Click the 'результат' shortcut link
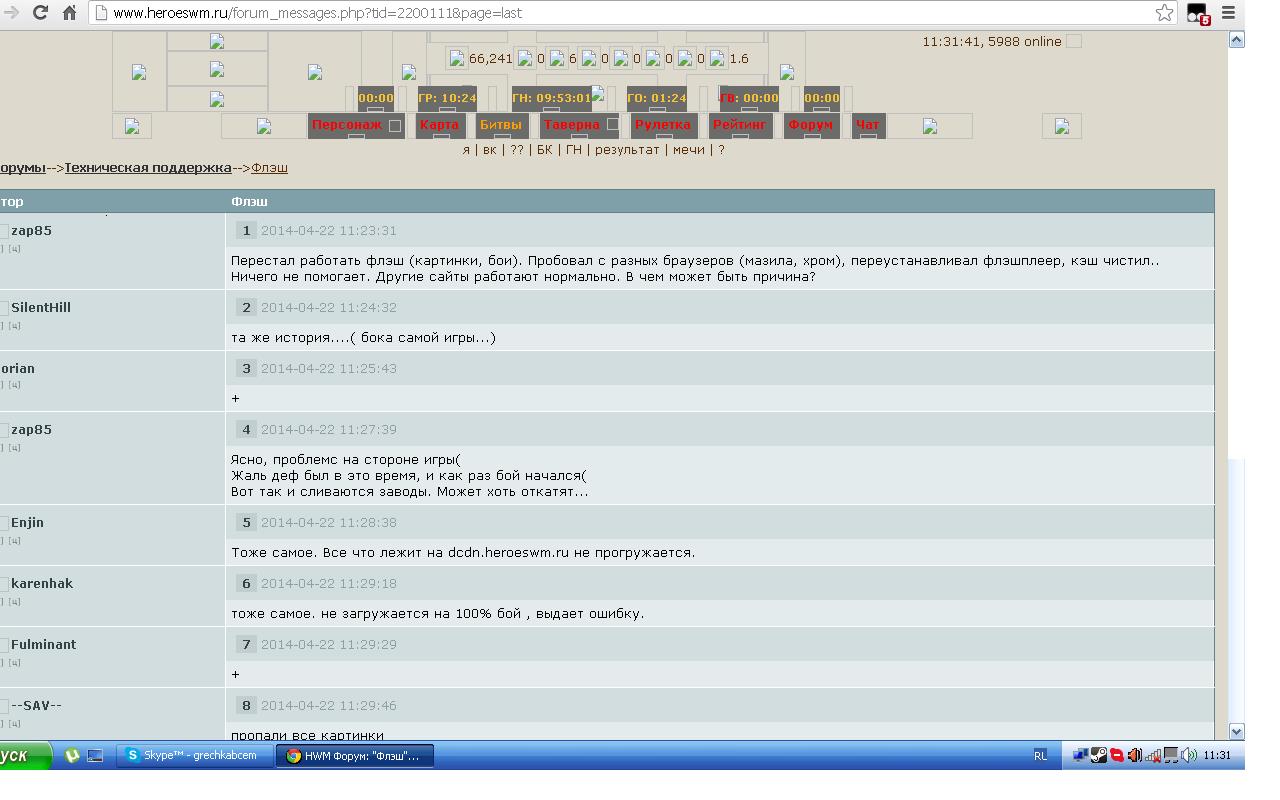This screenshot has height=800, width=1280. [x=627, y=150]
